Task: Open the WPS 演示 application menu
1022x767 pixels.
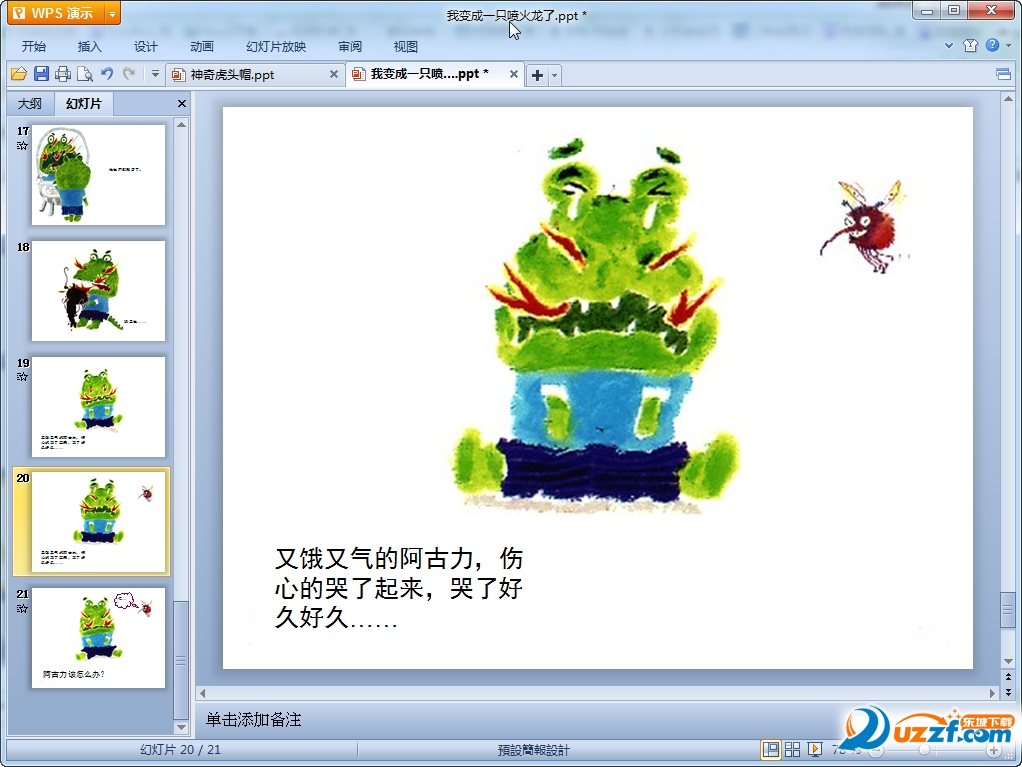Action: tap(55, 13)
